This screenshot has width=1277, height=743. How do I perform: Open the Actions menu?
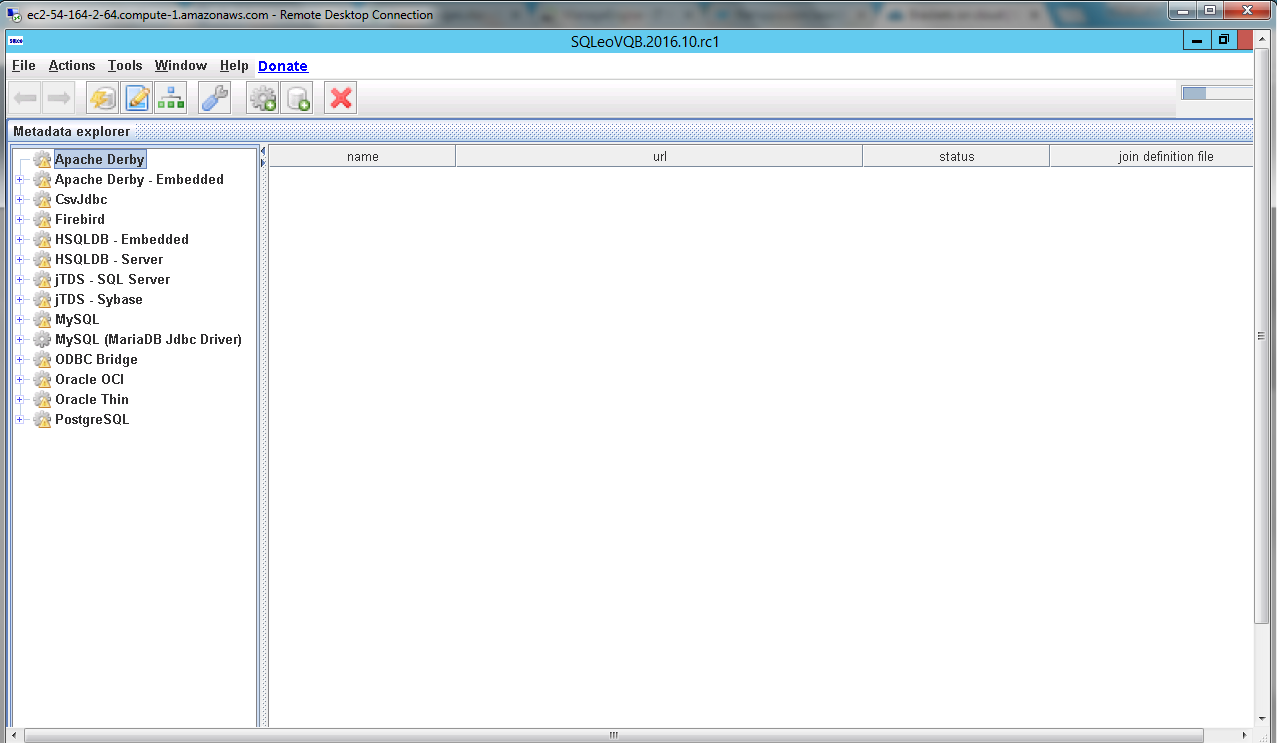(x=72, y=66)
